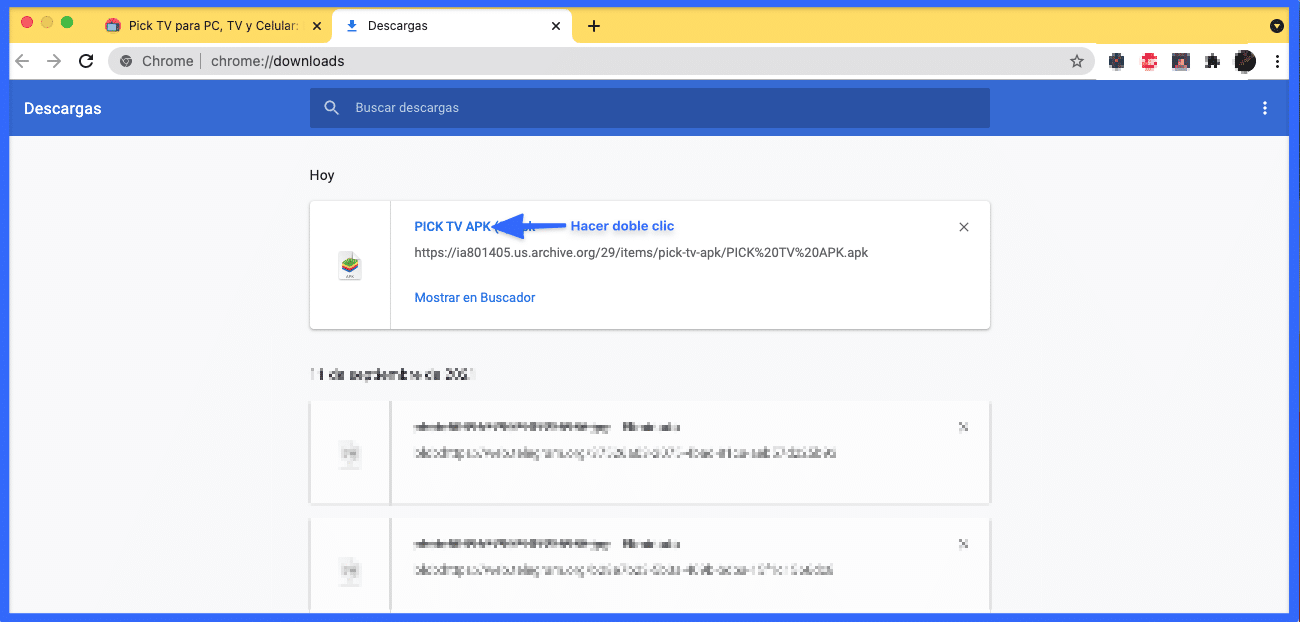1300x622 pixels.
Task: Open the Descargas page more actions menu
Action: (x=1265, y=108)
